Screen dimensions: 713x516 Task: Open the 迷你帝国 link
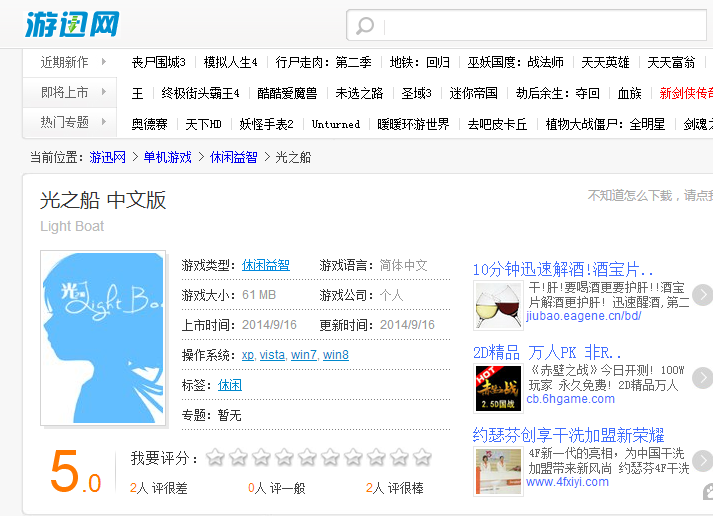pos(473,93)
